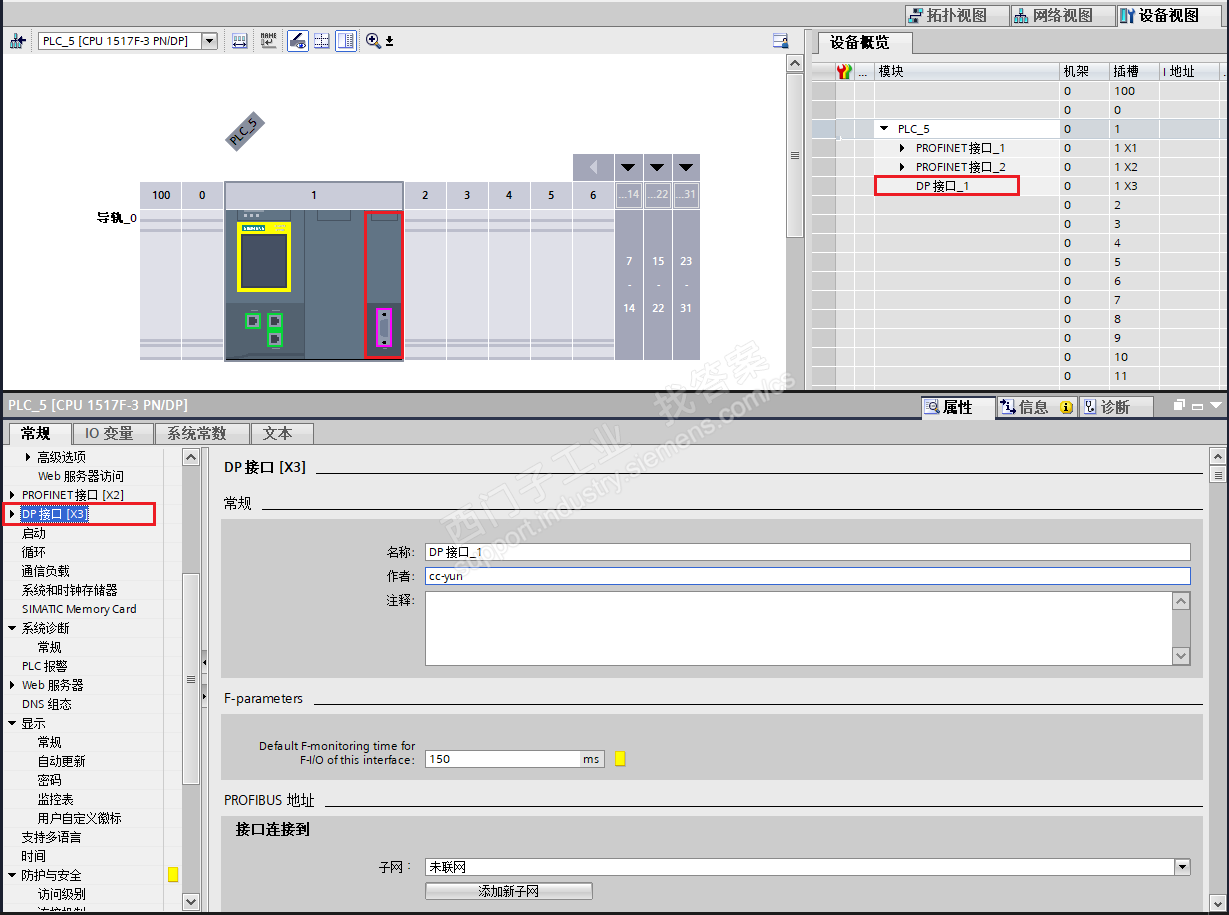This screenshot has height=915, width=1229.
Task: Expand the slots 7-14 group arrow
Action: [628, 167]
